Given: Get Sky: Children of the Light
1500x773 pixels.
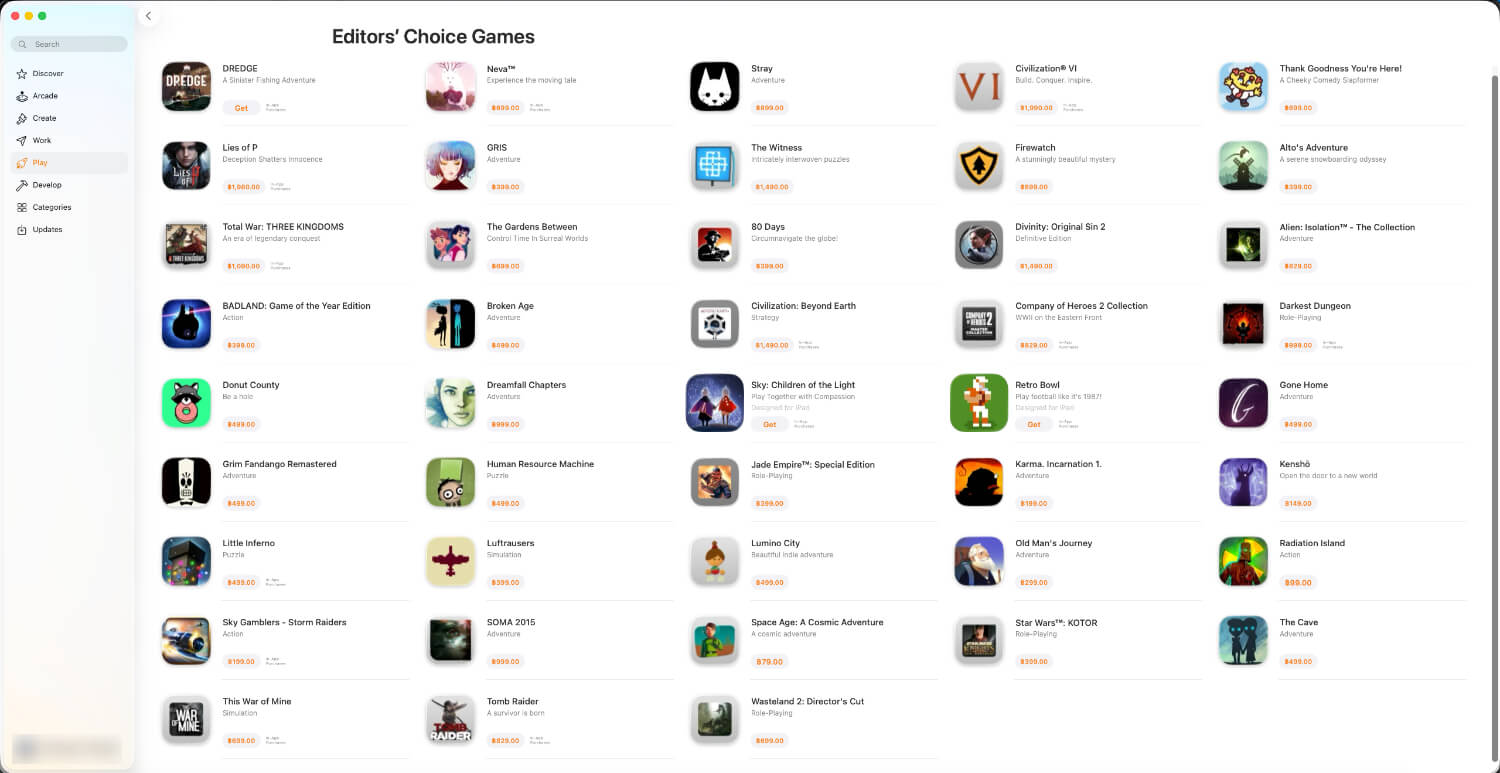Looking at the screenshot, I should (770, 425).
